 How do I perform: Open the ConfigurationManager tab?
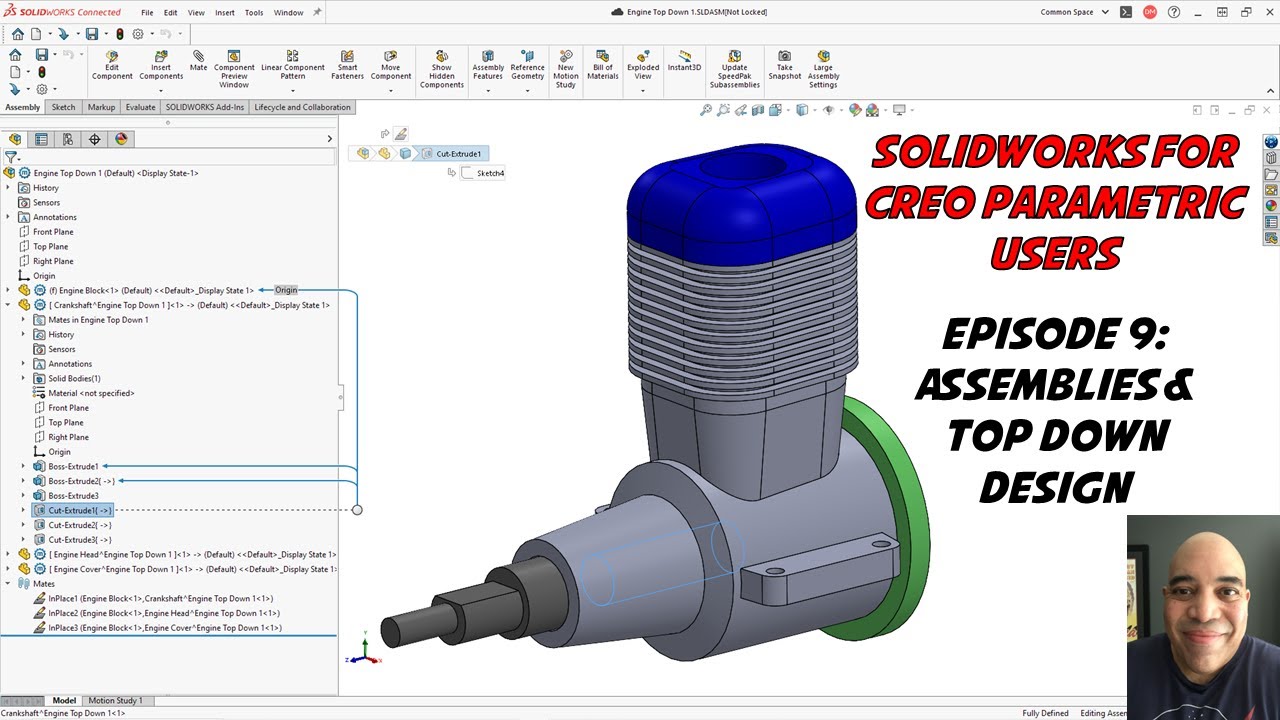[x=68, y=139]
